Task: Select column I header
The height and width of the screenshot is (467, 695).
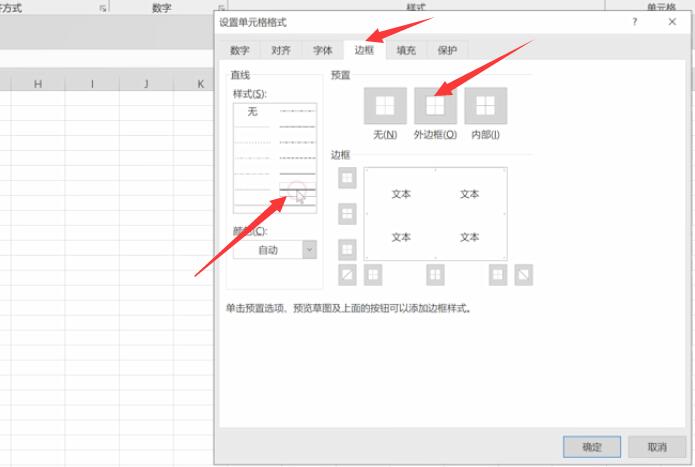Action: [92, 84]
